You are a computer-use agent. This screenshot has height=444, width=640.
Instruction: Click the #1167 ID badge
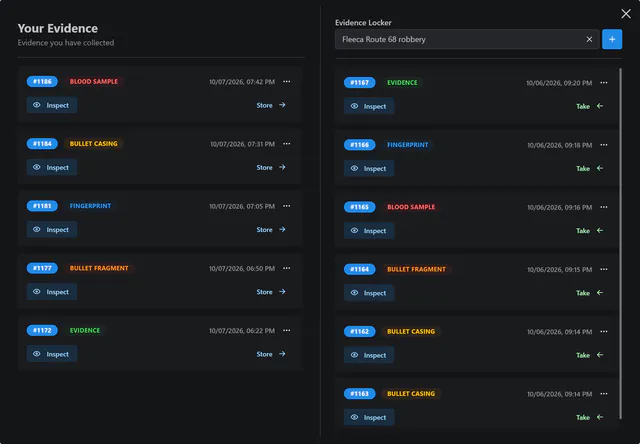pyautogui.click(x=360, y=82)
